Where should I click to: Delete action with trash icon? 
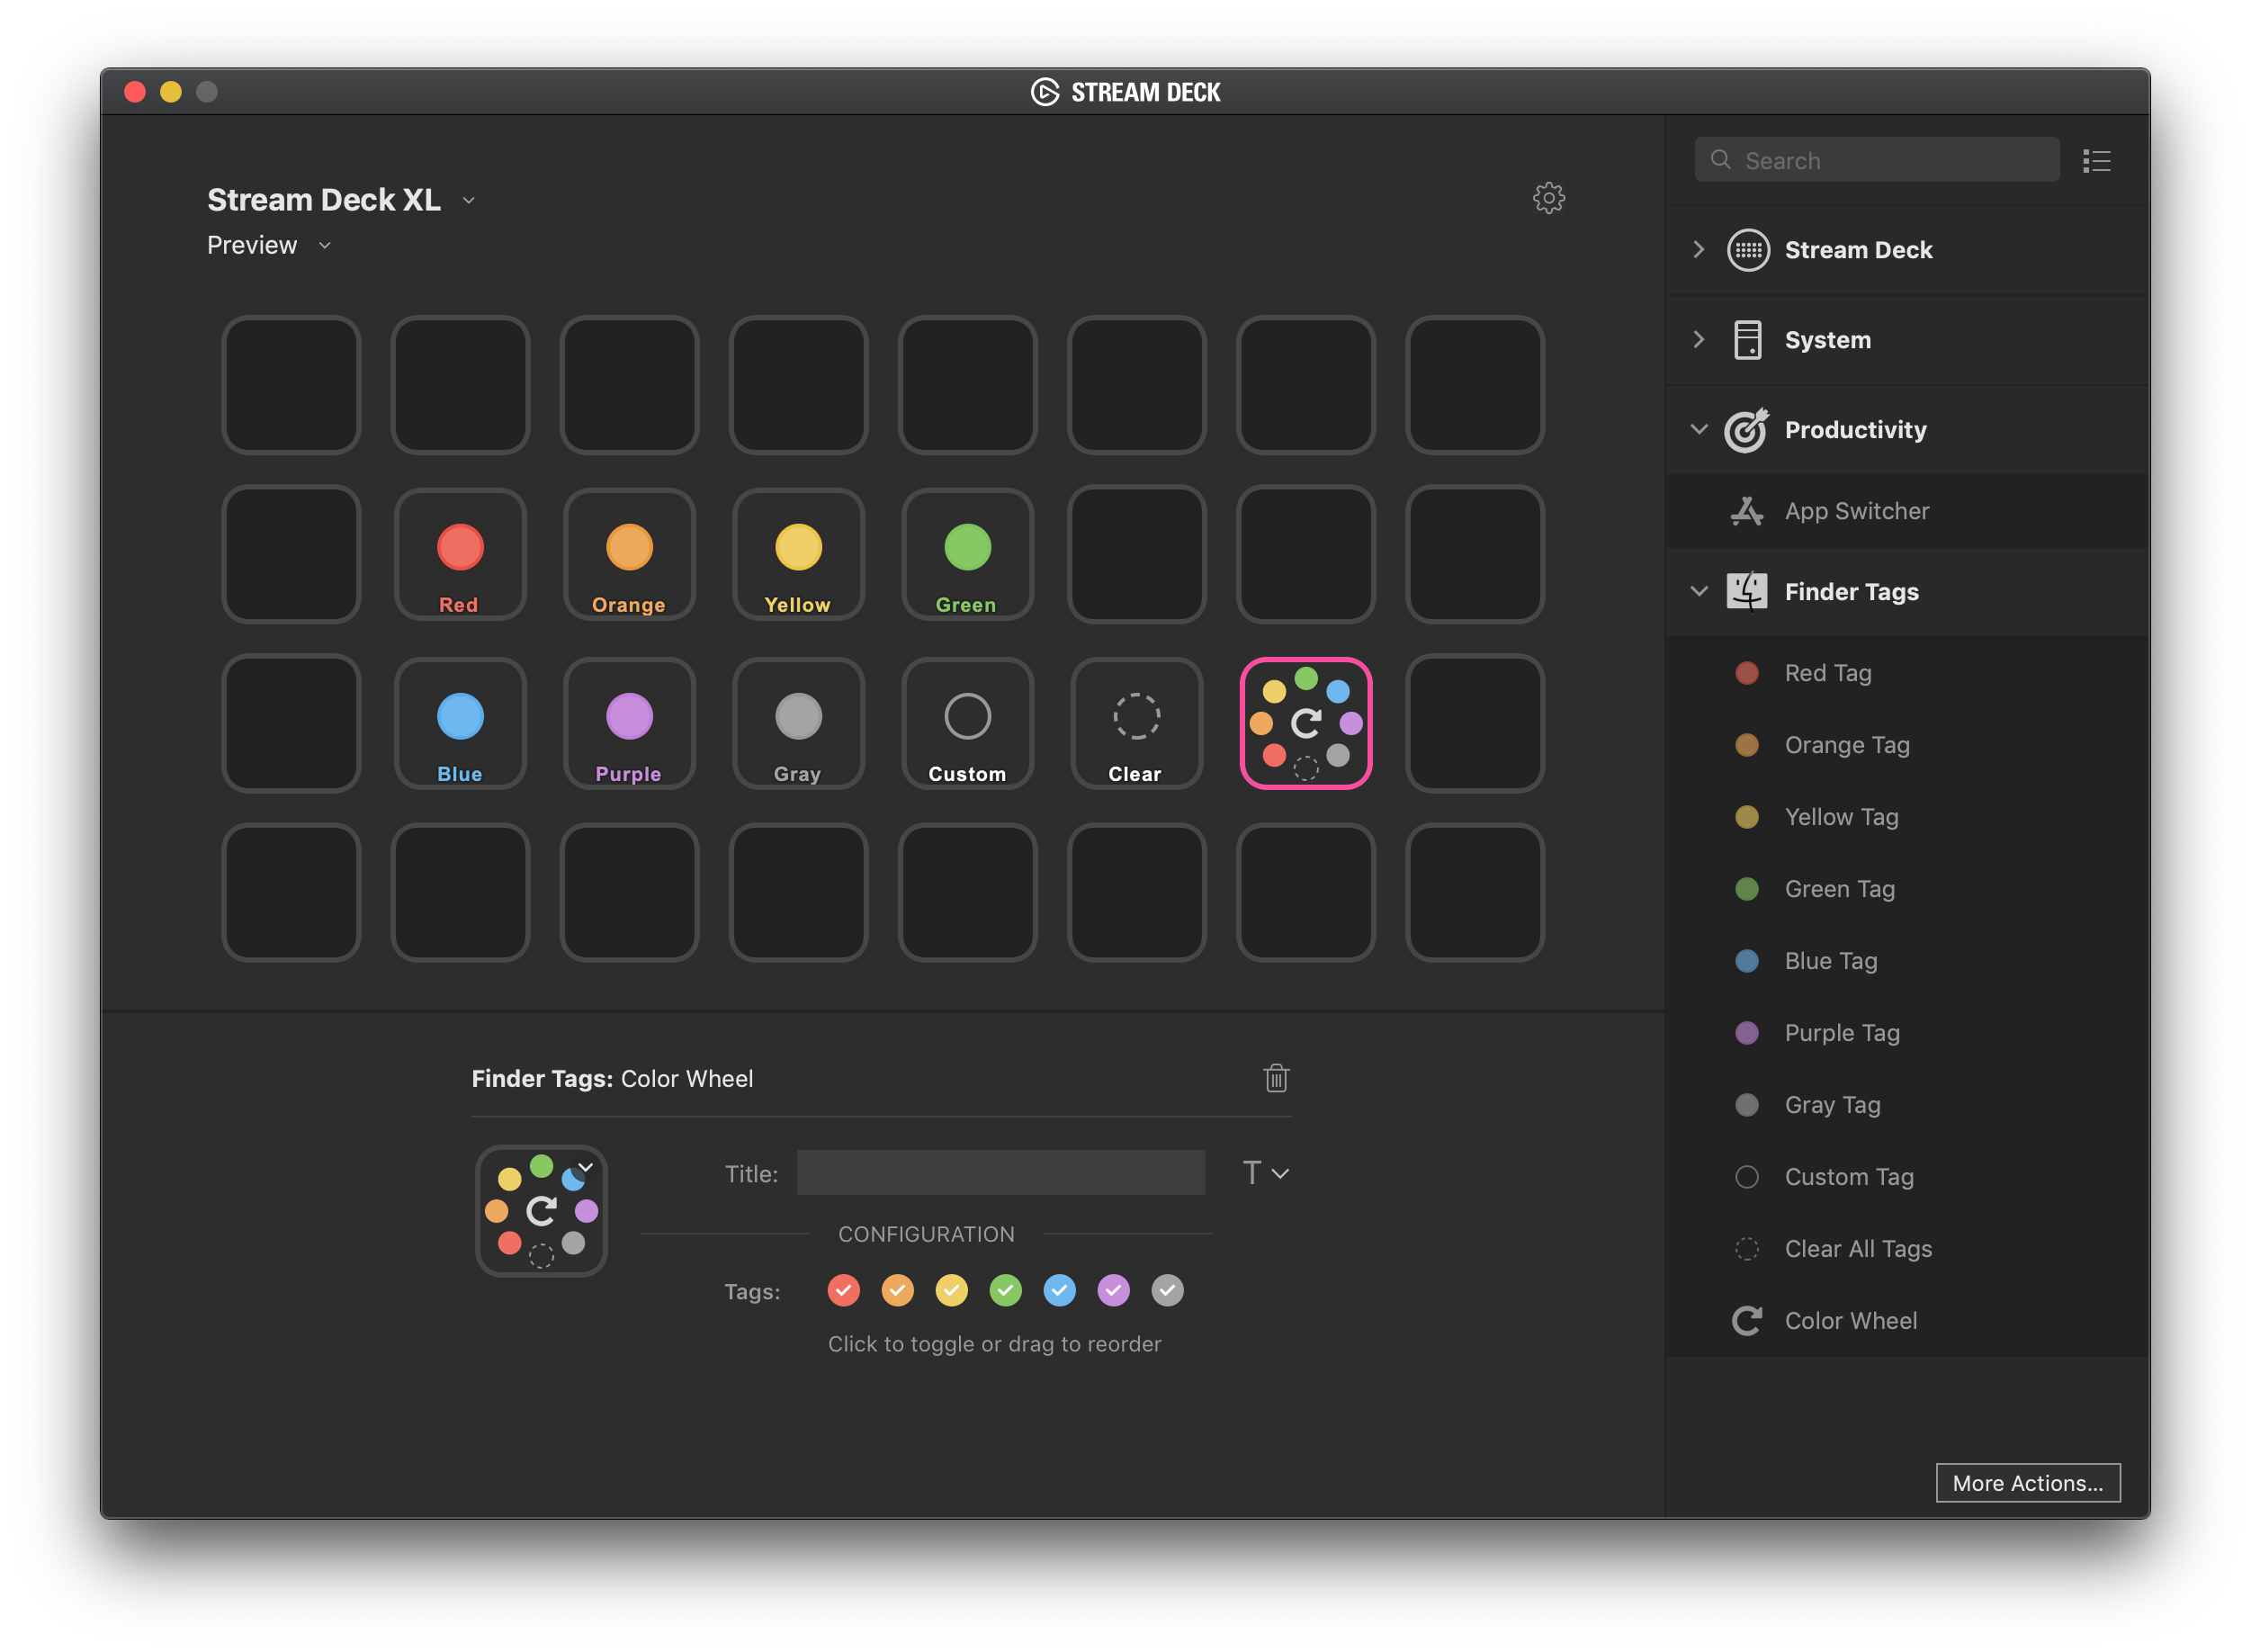[1275, 1078]
